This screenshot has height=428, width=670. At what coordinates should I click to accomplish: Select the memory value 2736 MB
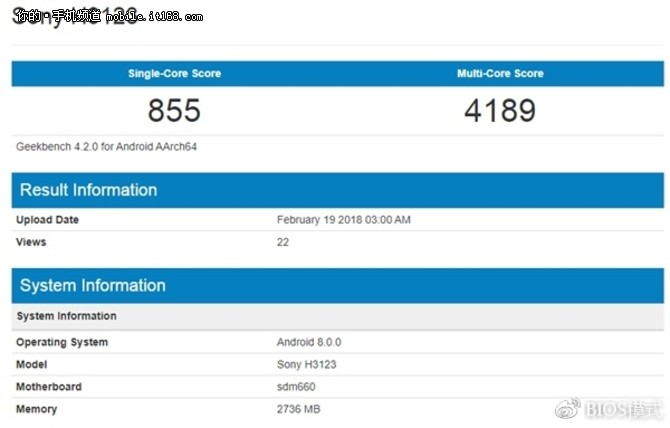pyautogui.click(x=298, y=409)
